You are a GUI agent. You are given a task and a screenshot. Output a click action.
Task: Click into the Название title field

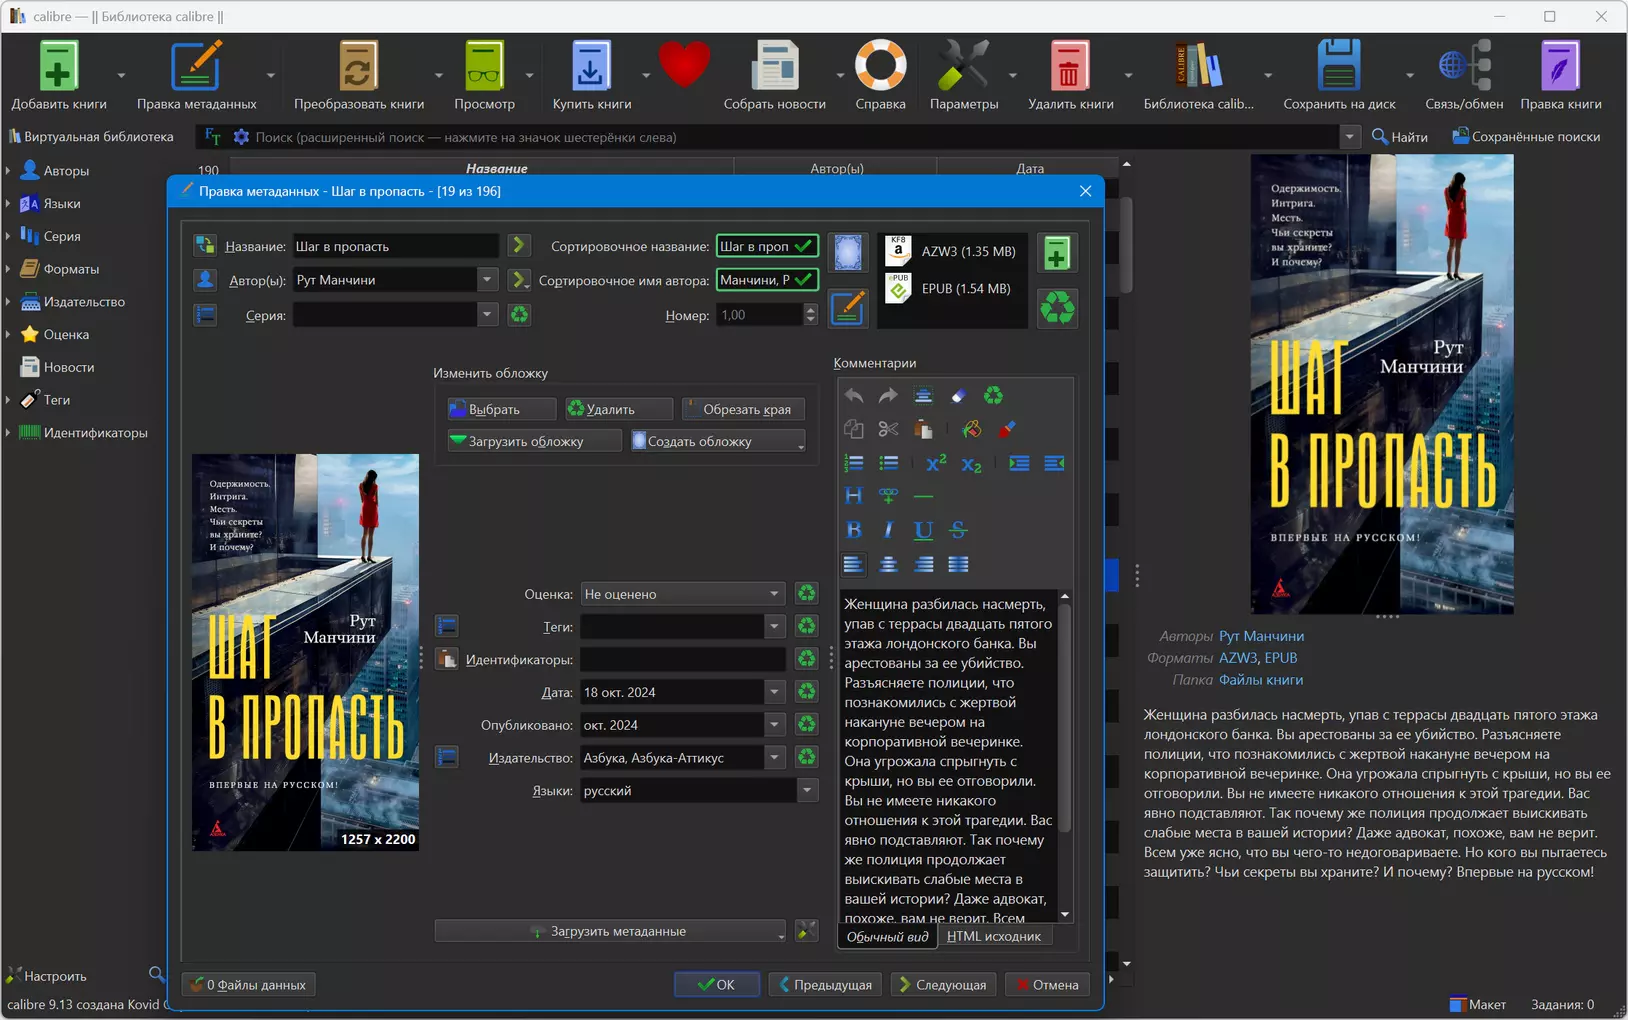tap(395, 246)
